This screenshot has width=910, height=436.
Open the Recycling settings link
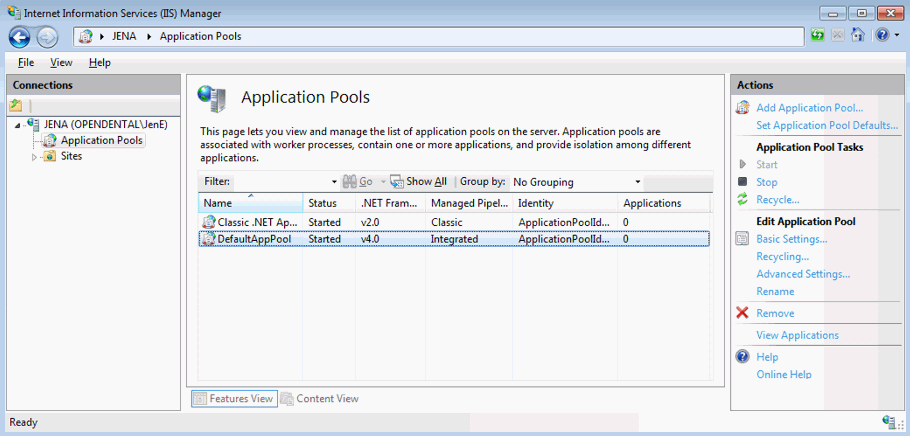coord(782,257)
